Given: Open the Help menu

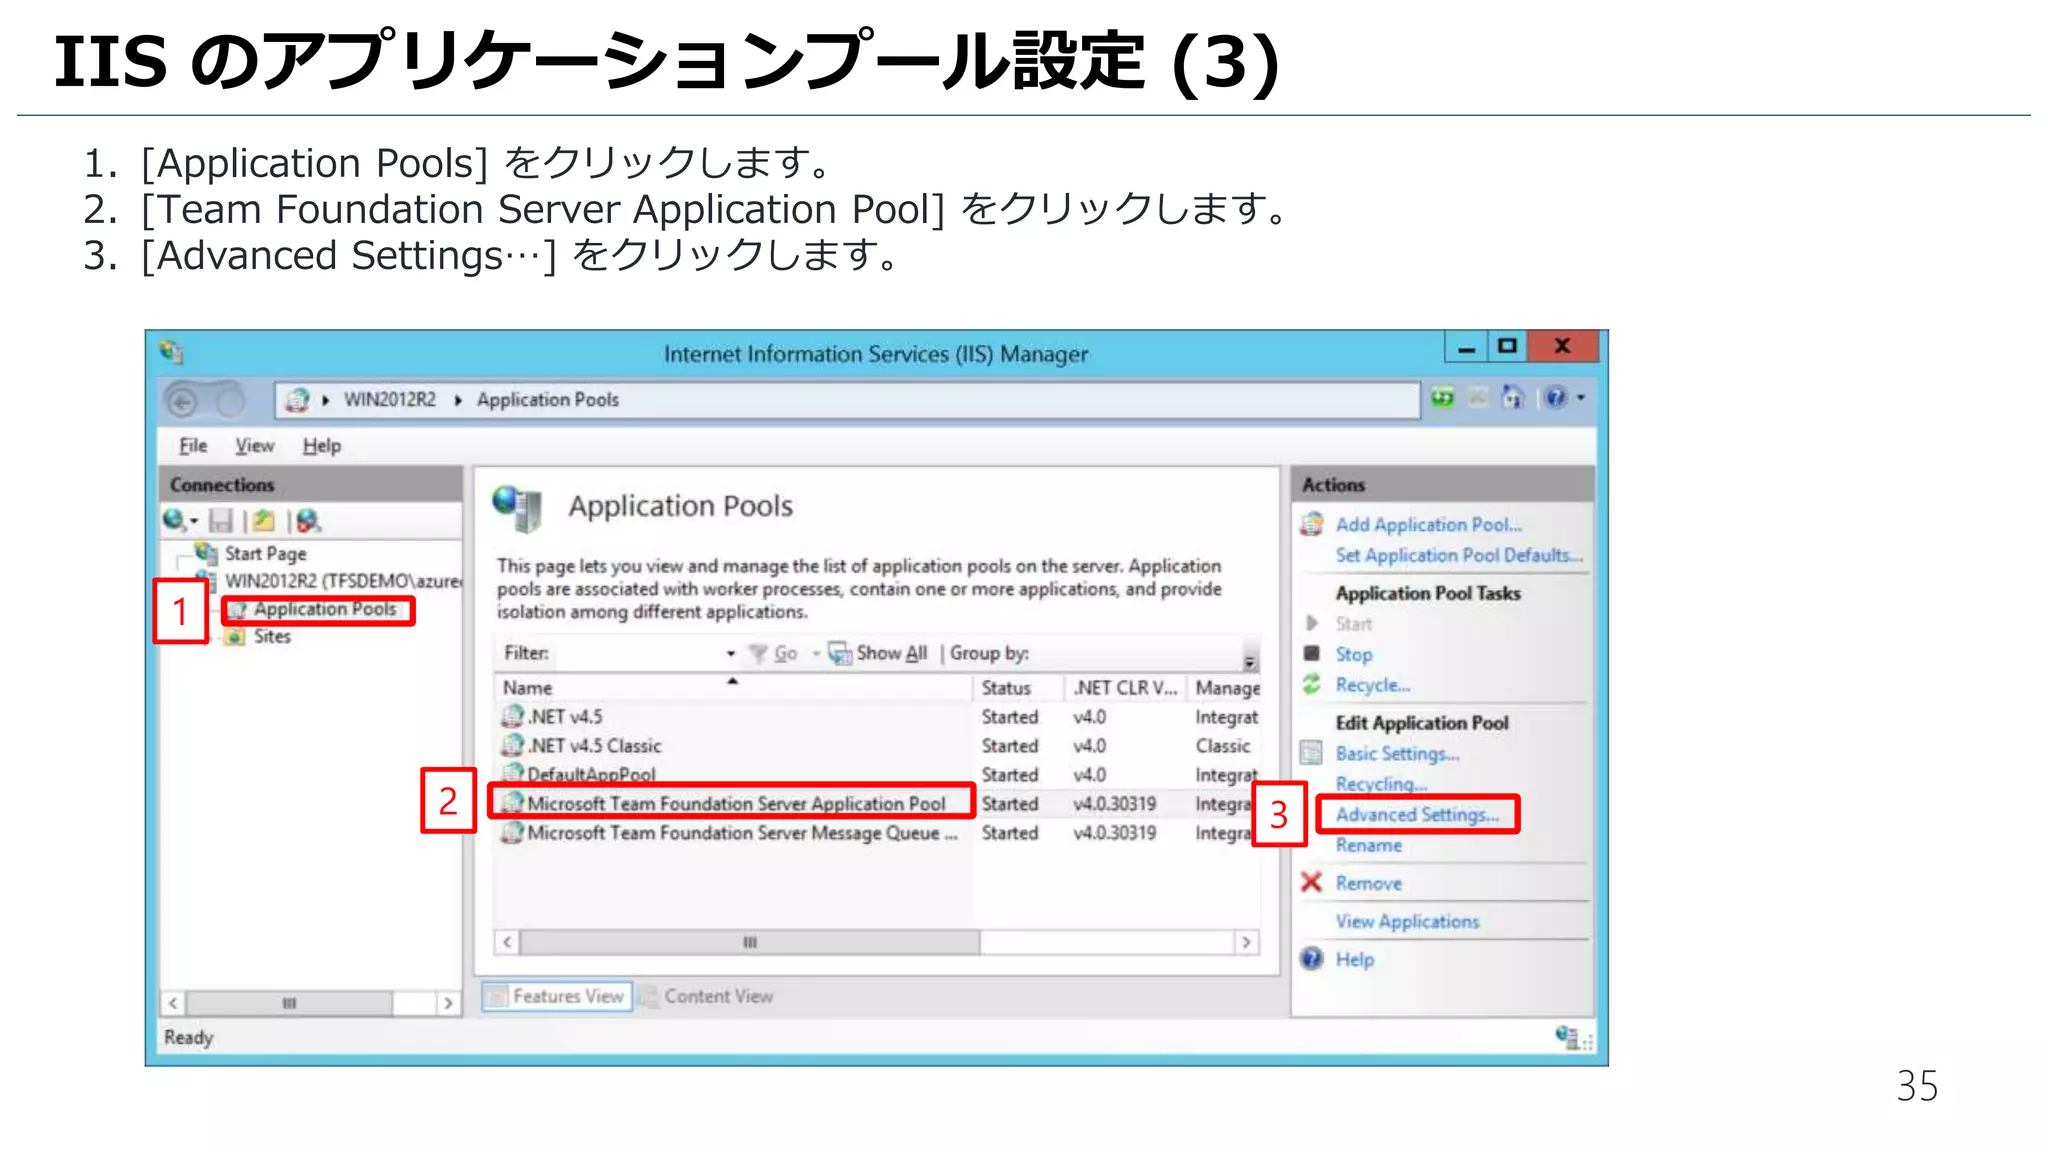Looking at the screenshot, I should (322, 446).
